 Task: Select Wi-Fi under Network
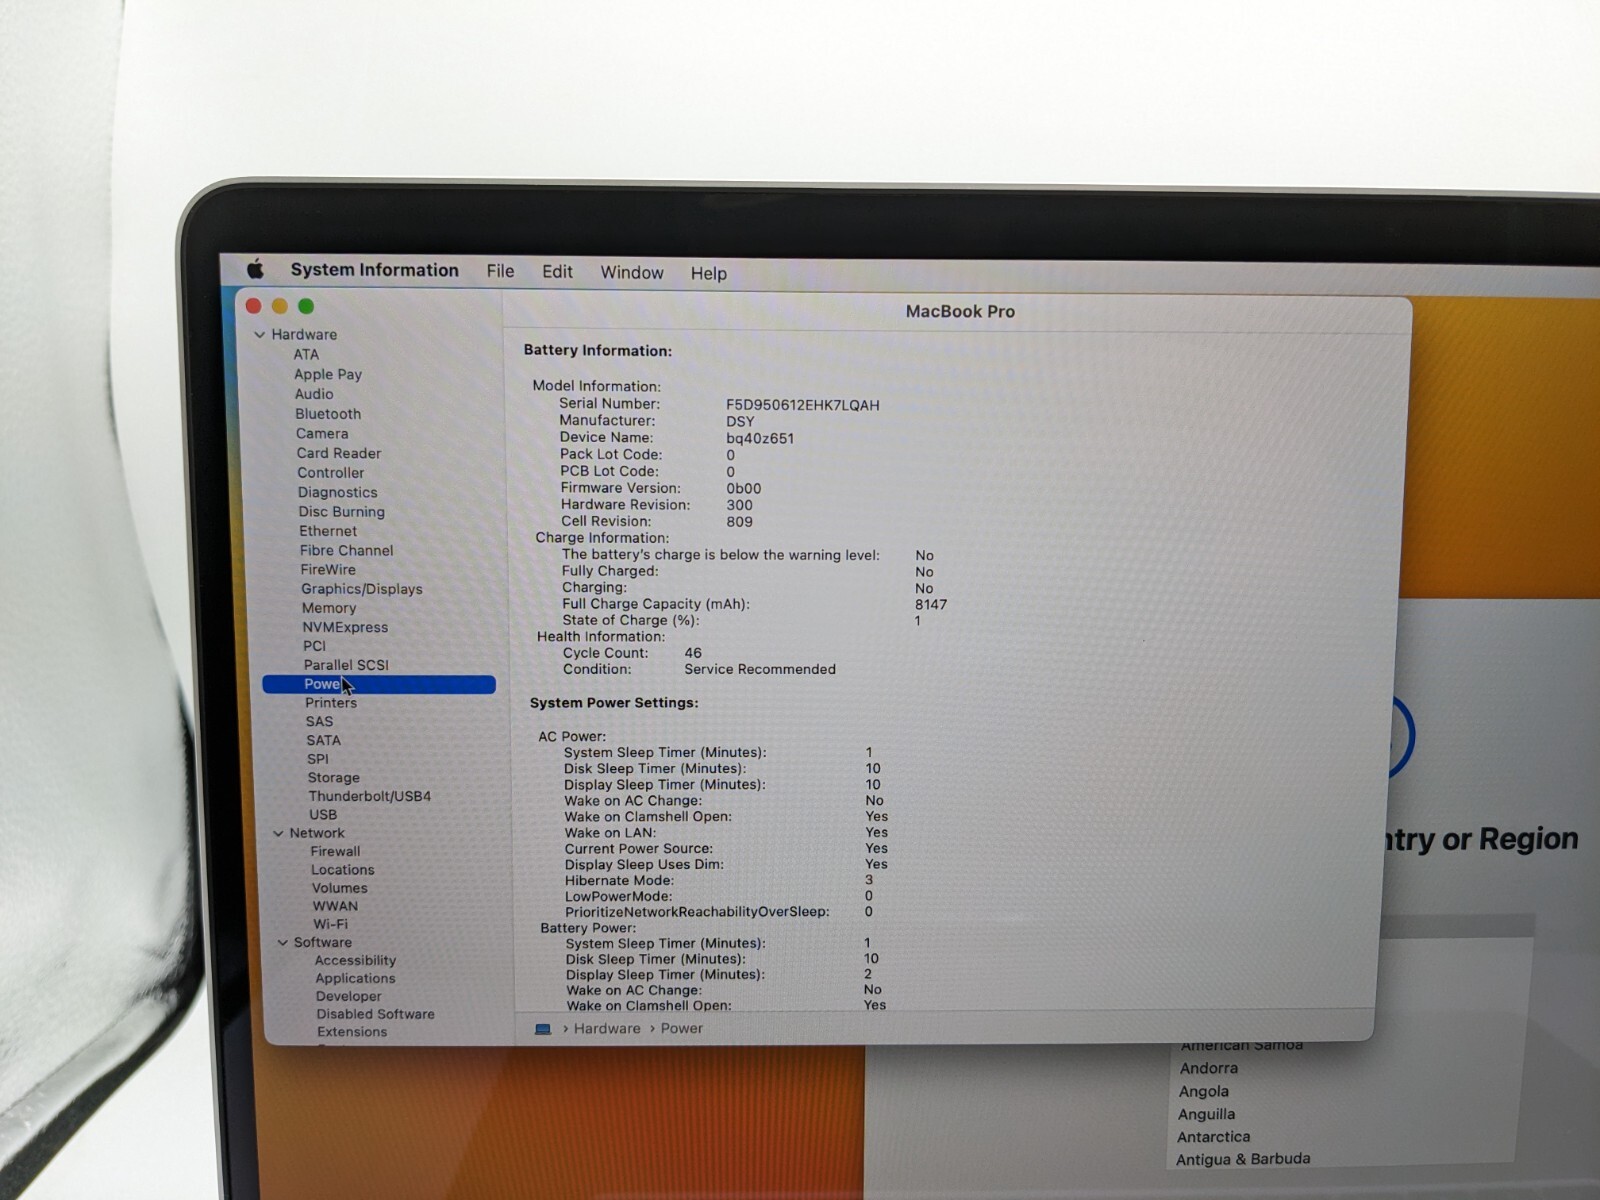[331, 924]
